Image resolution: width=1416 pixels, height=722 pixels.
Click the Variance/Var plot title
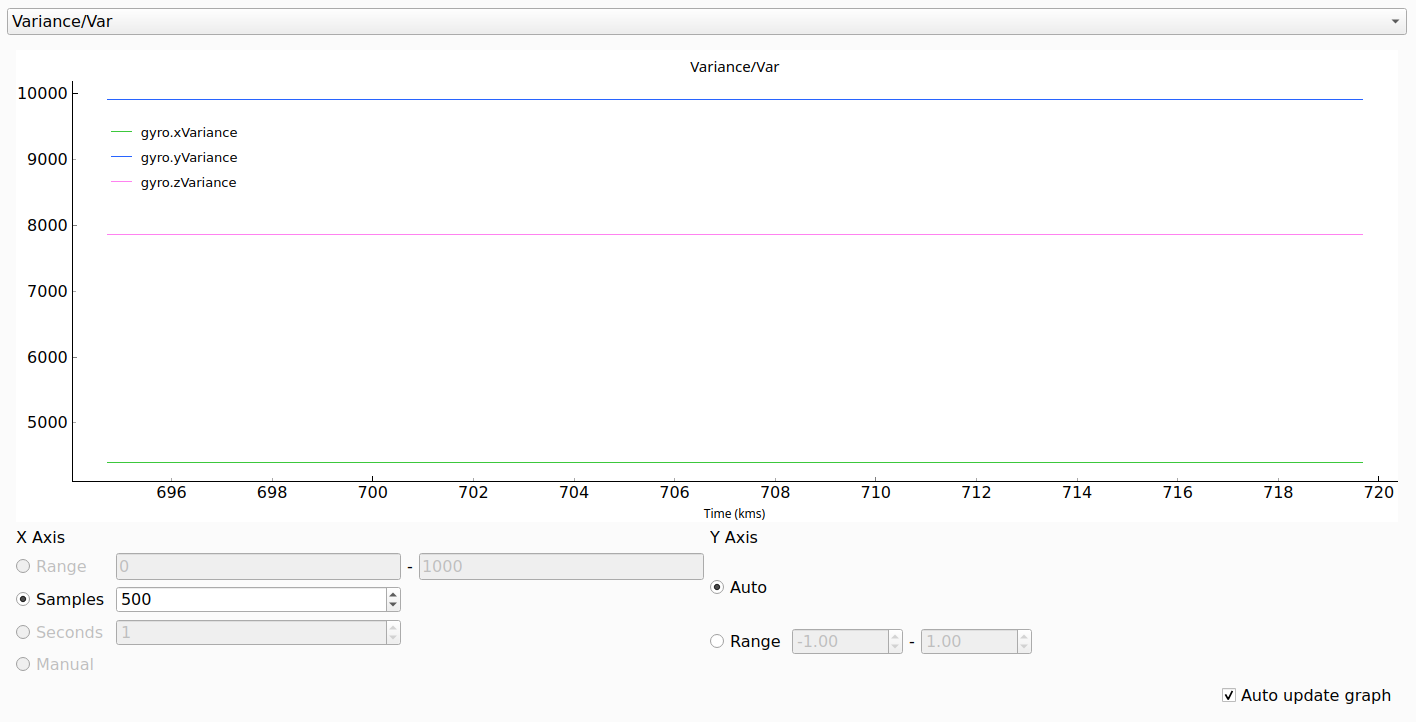734,68
